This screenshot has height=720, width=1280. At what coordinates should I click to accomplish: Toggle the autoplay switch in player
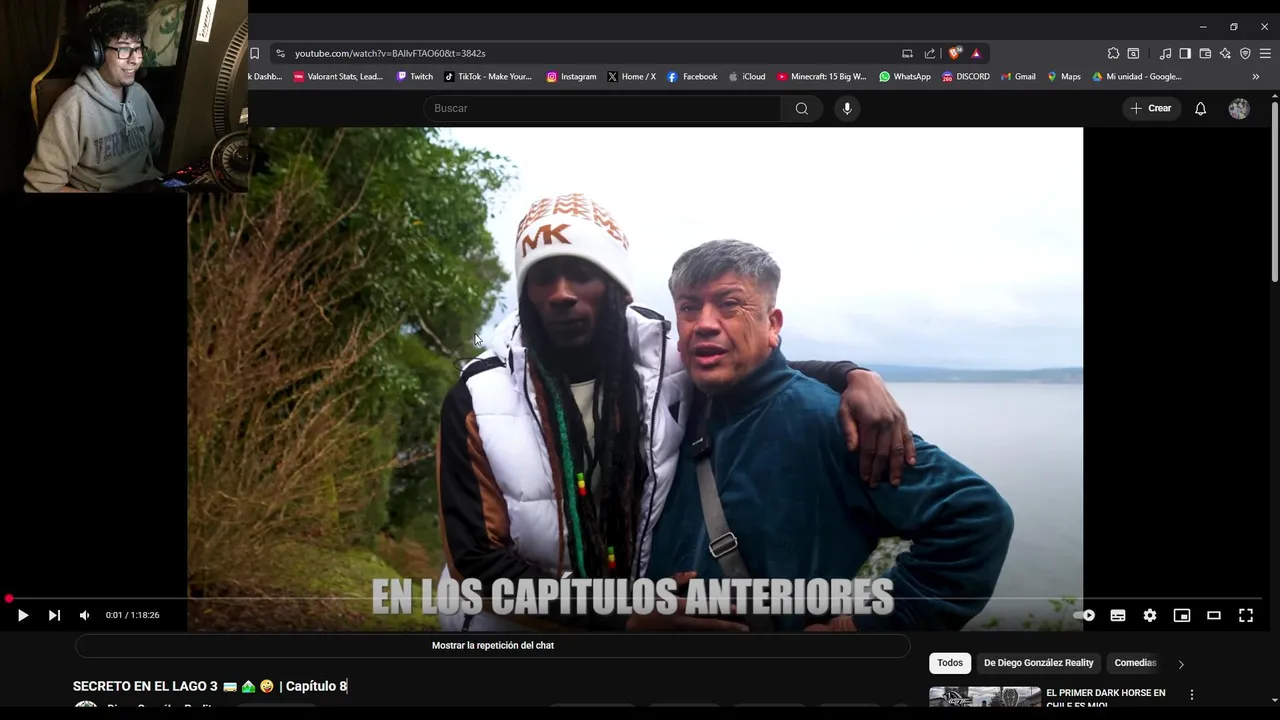point(1084,615)
